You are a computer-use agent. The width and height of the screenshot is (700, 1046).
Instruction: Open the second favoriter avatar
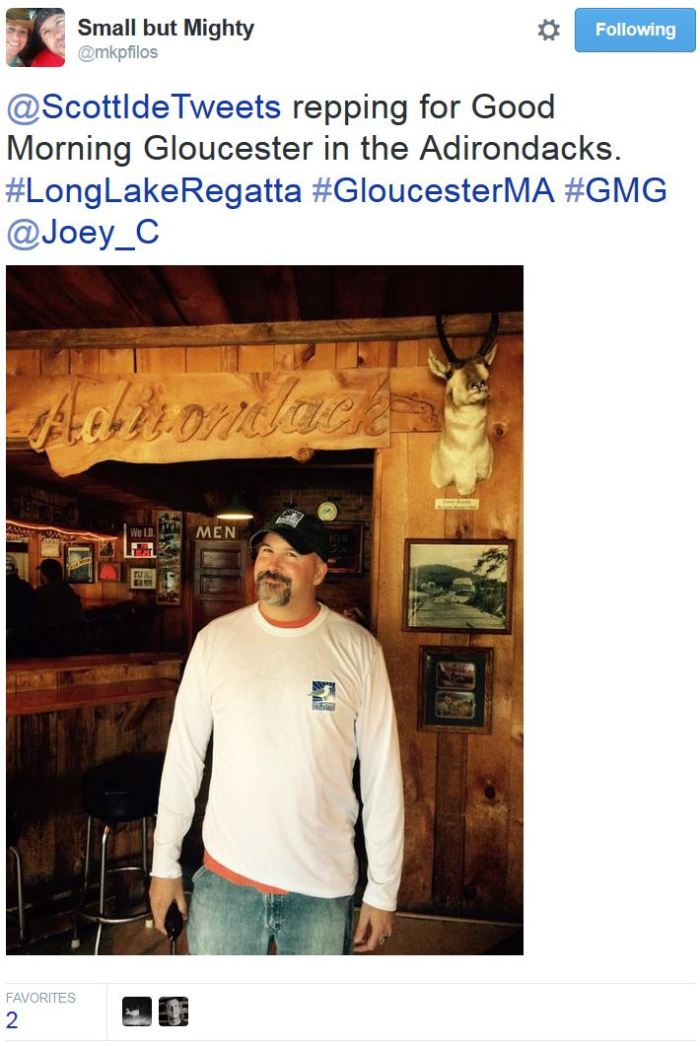pyautogui.click(x=173, y=1011)
